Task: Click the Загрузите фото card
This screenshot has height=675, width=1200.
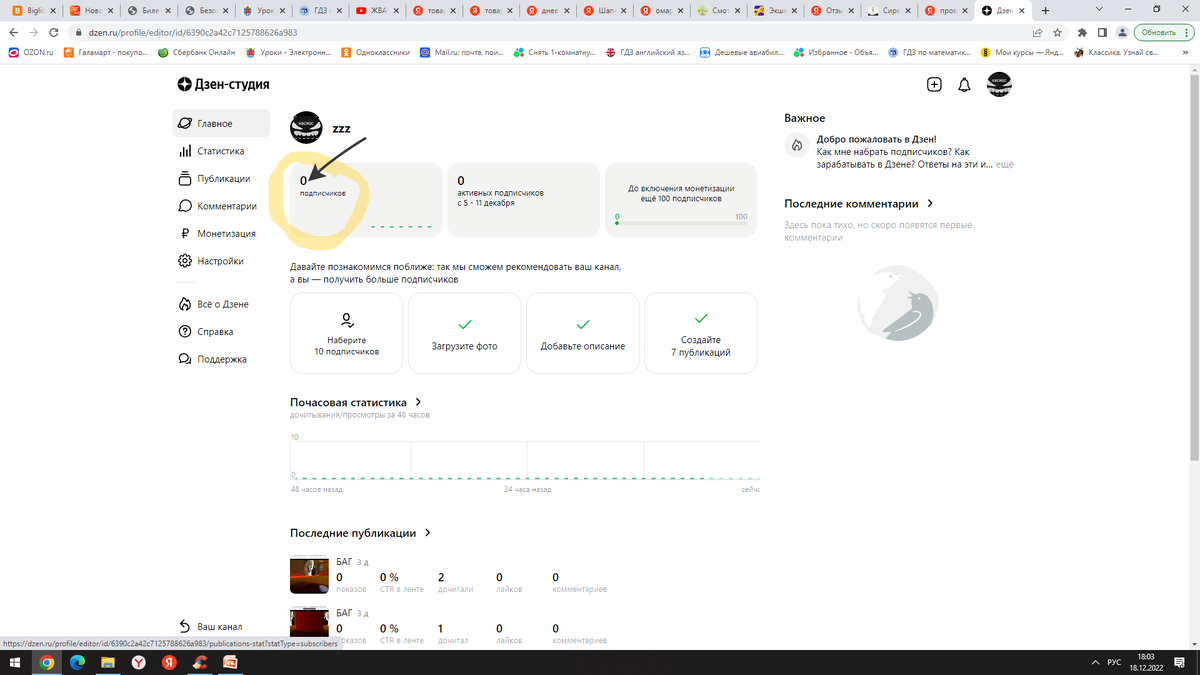Action: click(464, 333)
